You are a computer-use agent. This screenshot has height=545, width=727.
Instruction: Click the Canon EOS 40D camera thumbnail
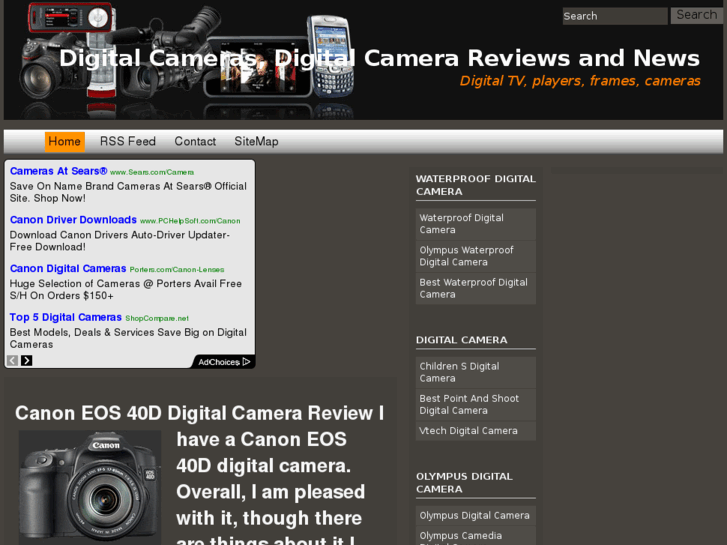(90, 487)
